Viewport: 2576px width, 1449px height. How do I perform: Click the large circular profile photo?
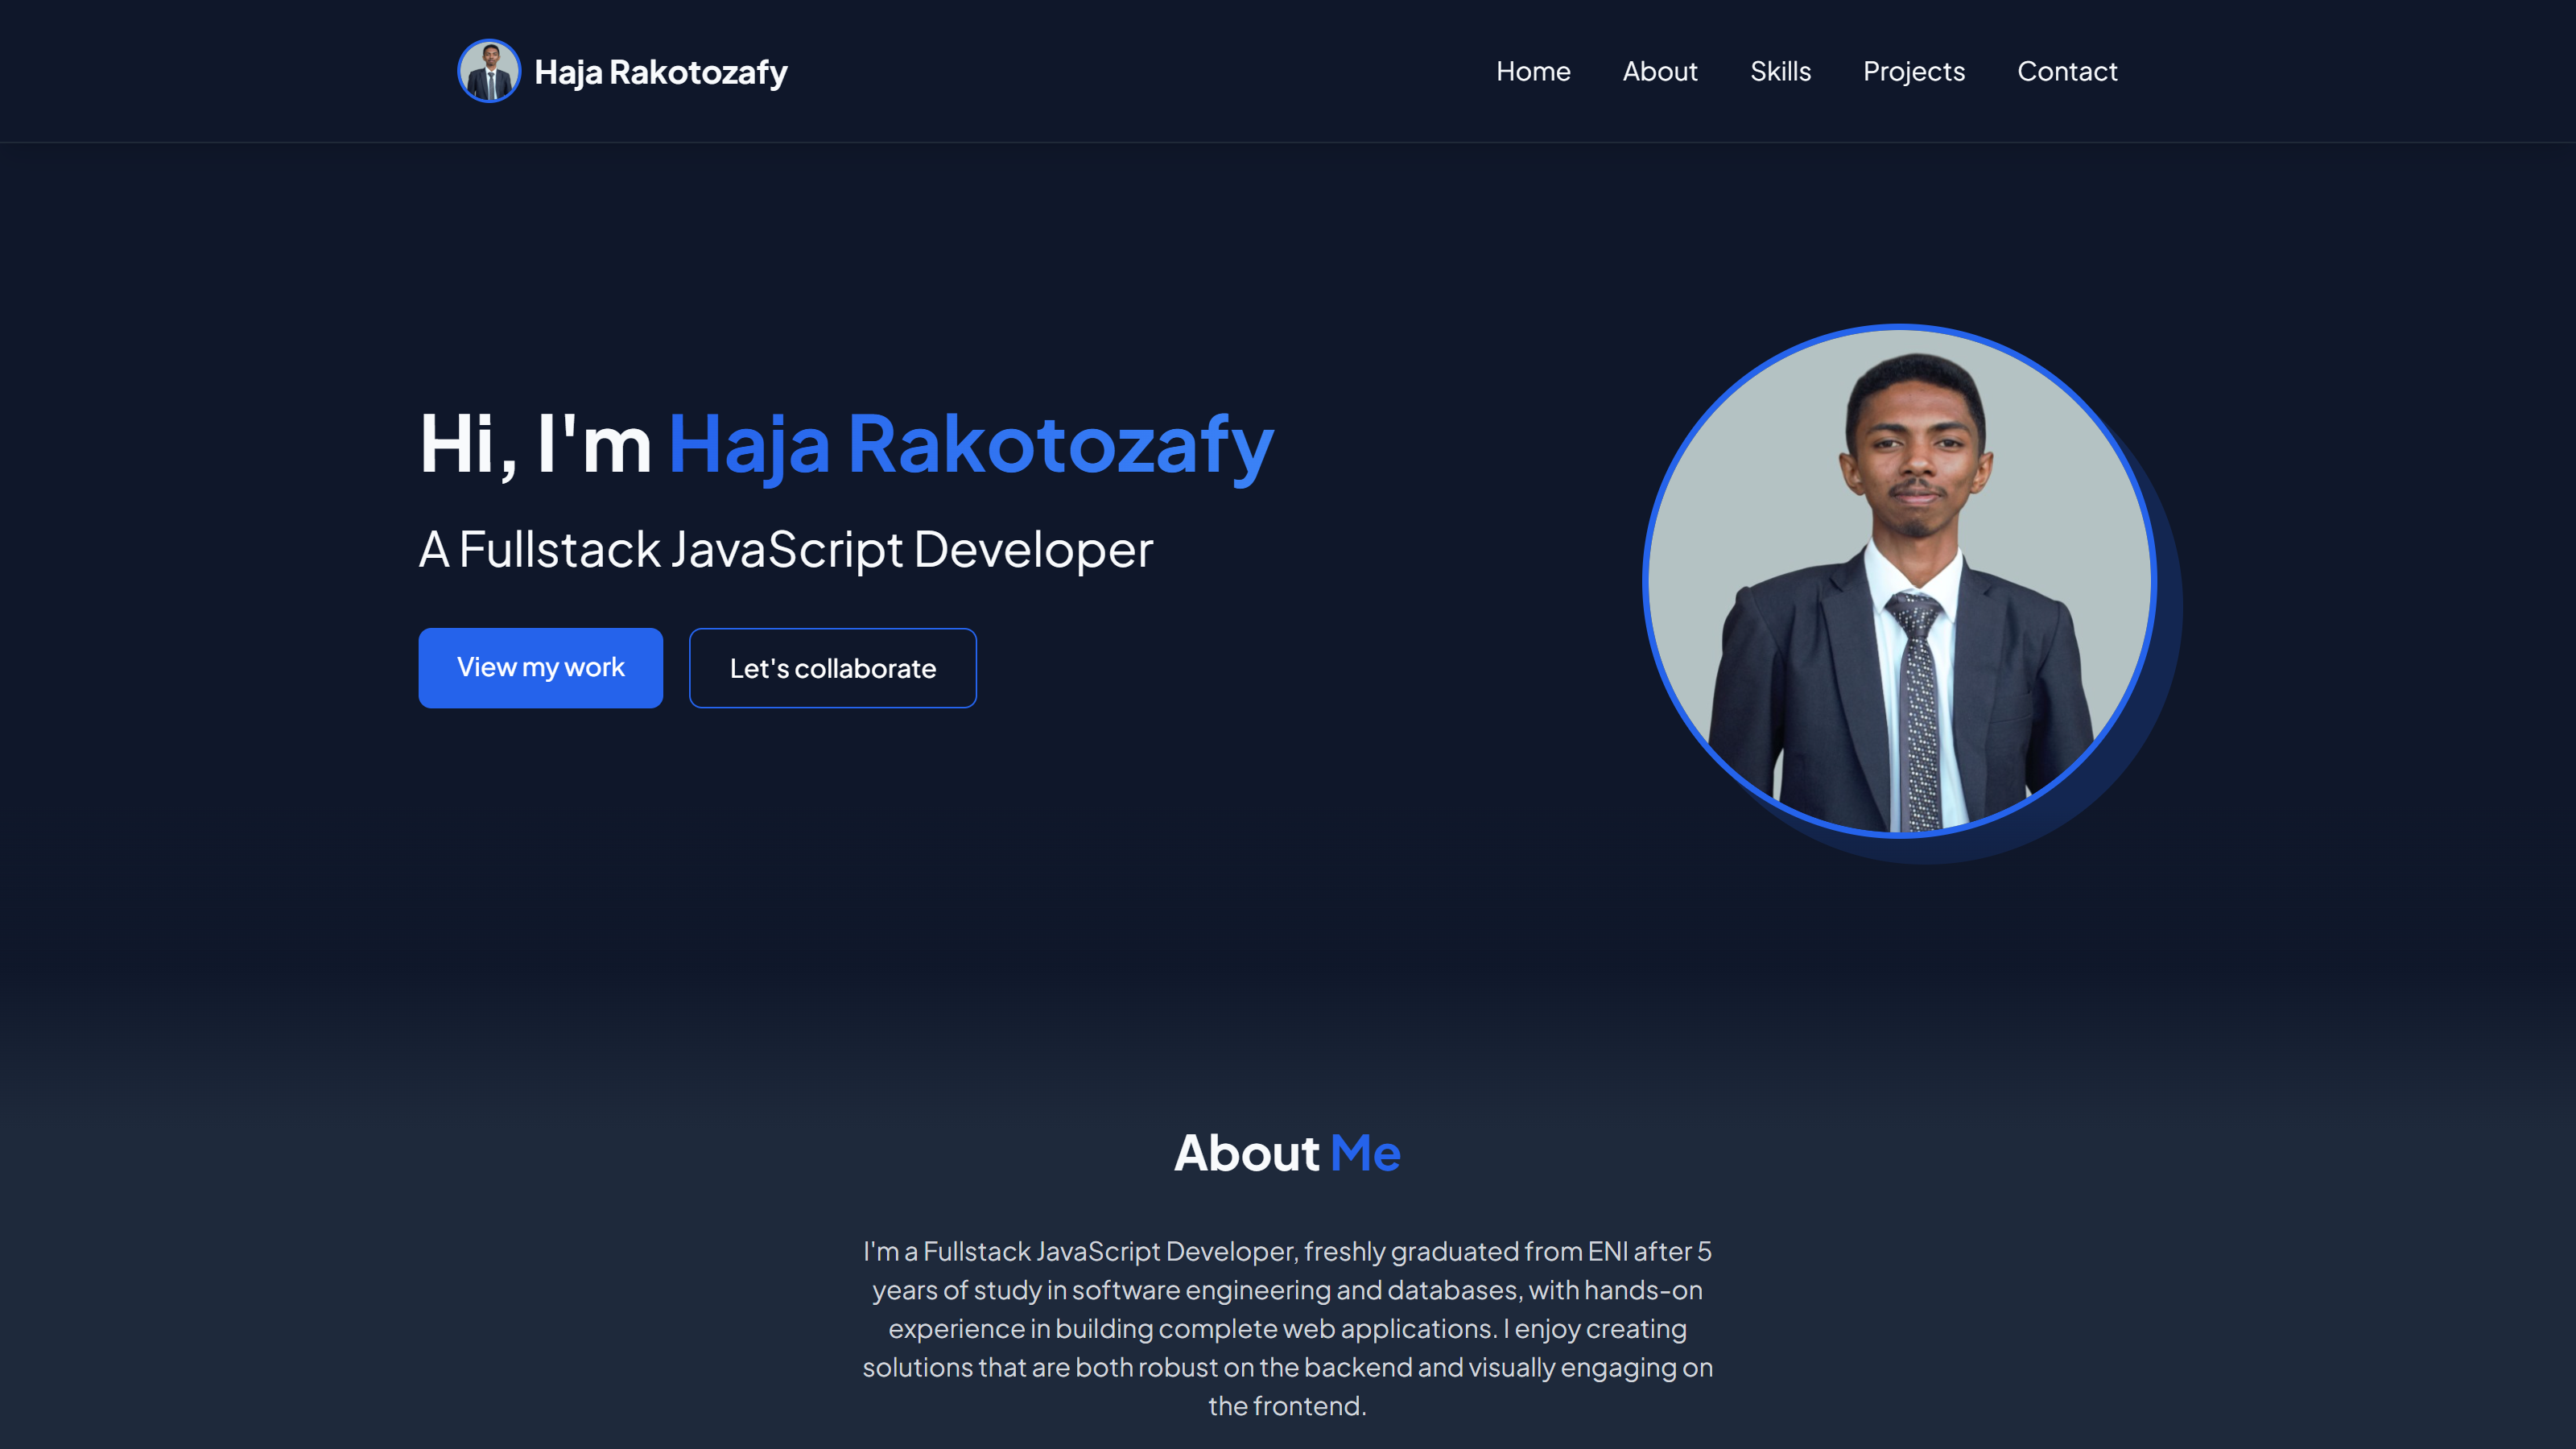coord(1899,581)
